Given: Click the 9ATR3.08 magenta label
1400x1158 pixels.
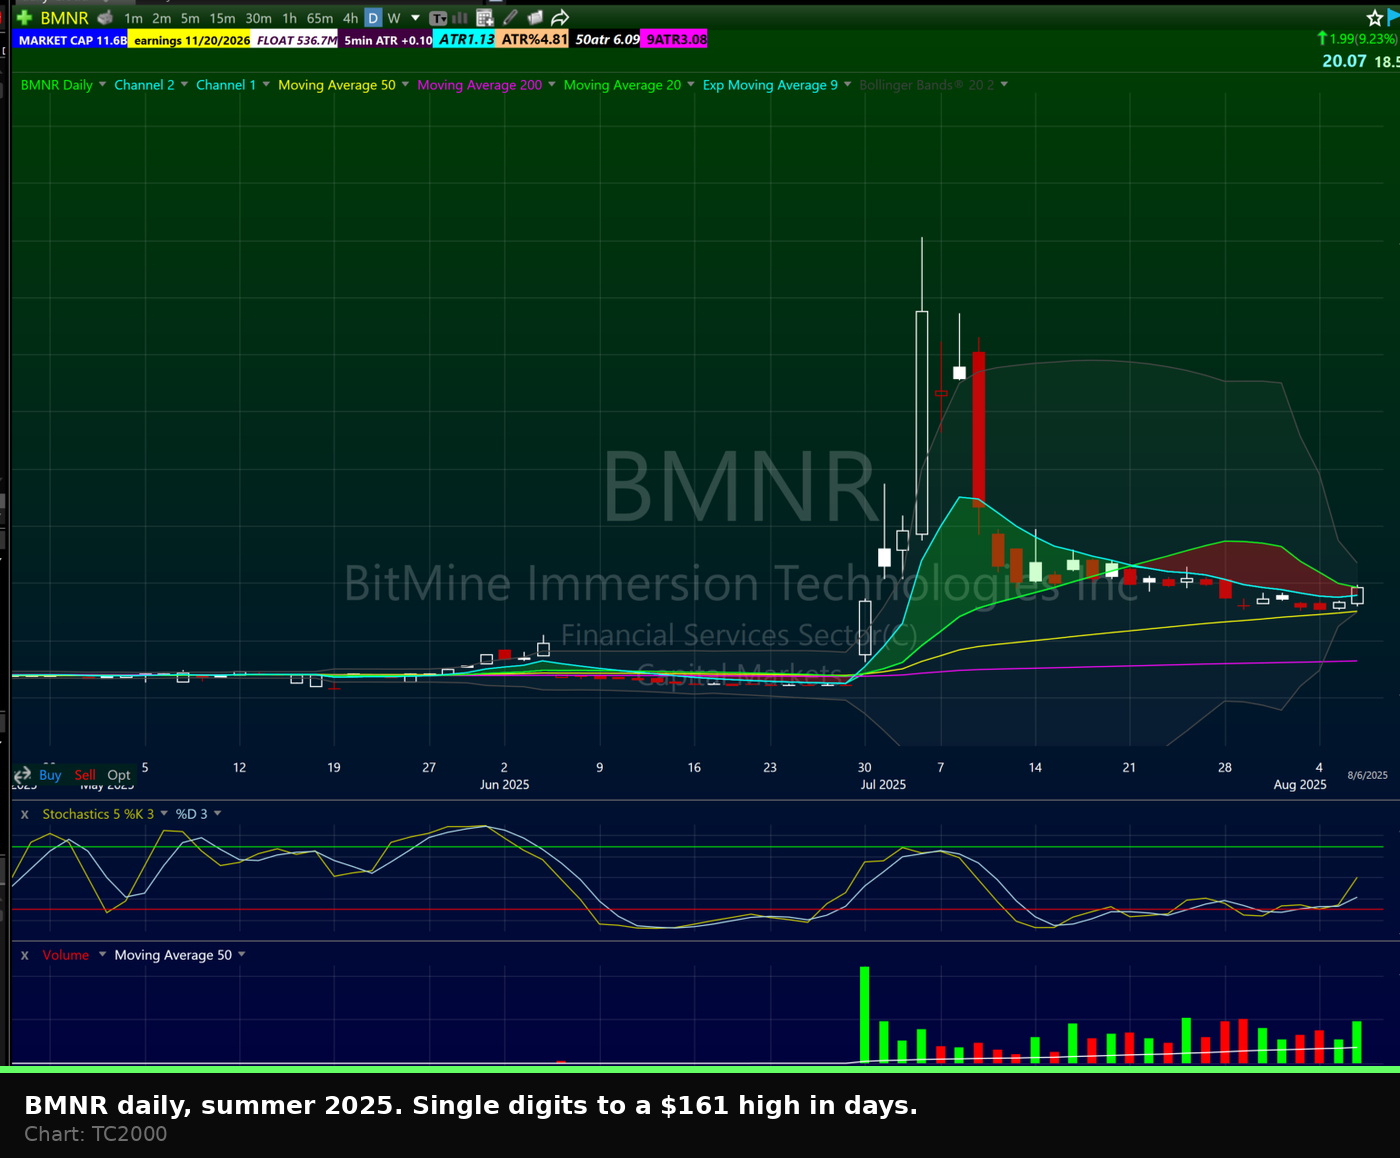Looking at the screenshot, I should [676, 39].
